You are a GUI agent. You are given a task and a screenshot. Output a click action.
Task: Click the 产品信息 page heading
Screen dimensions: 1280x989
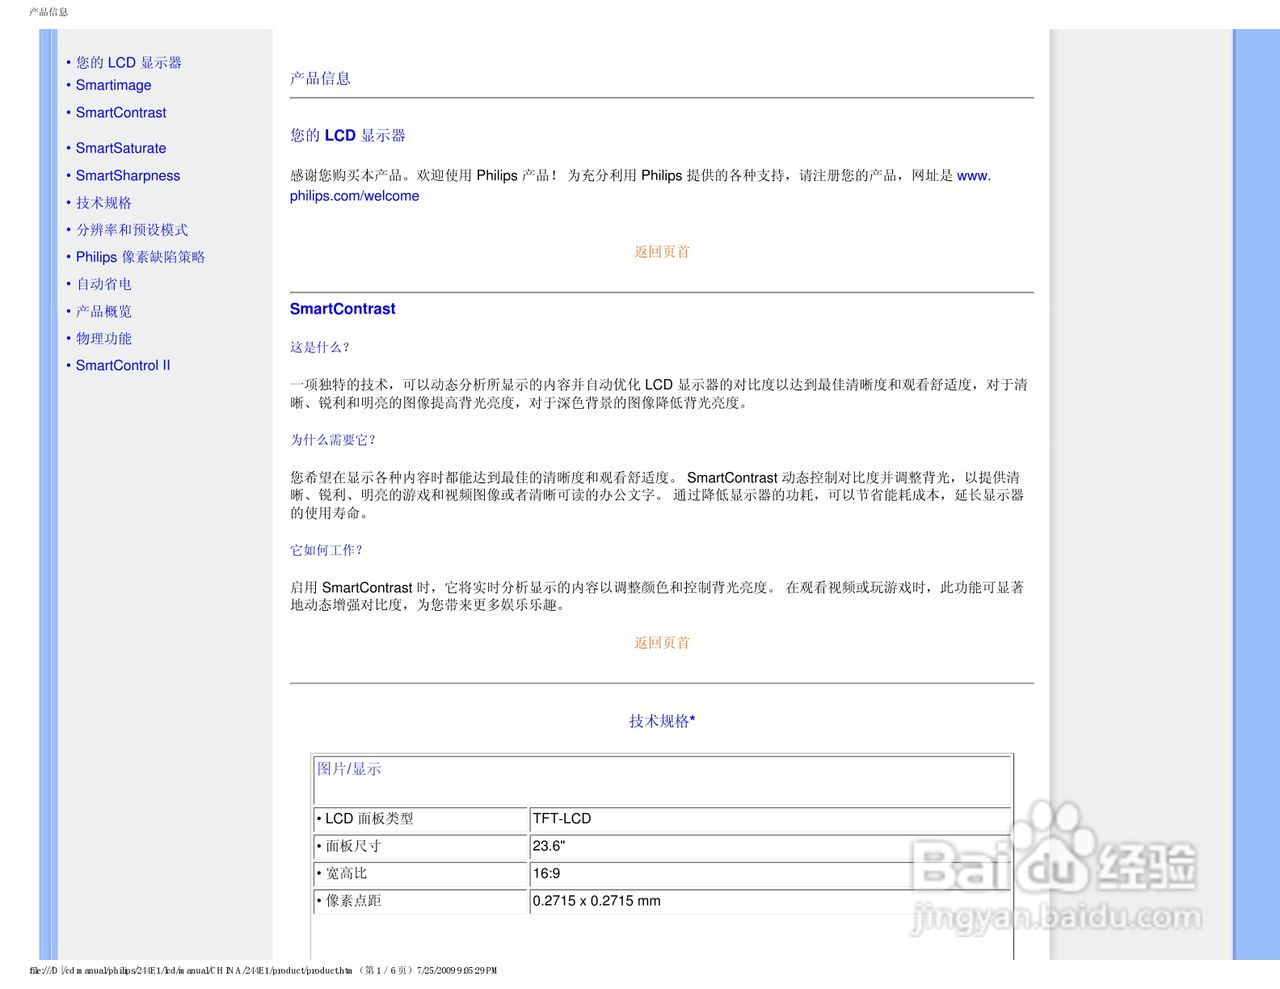(320, 78)
